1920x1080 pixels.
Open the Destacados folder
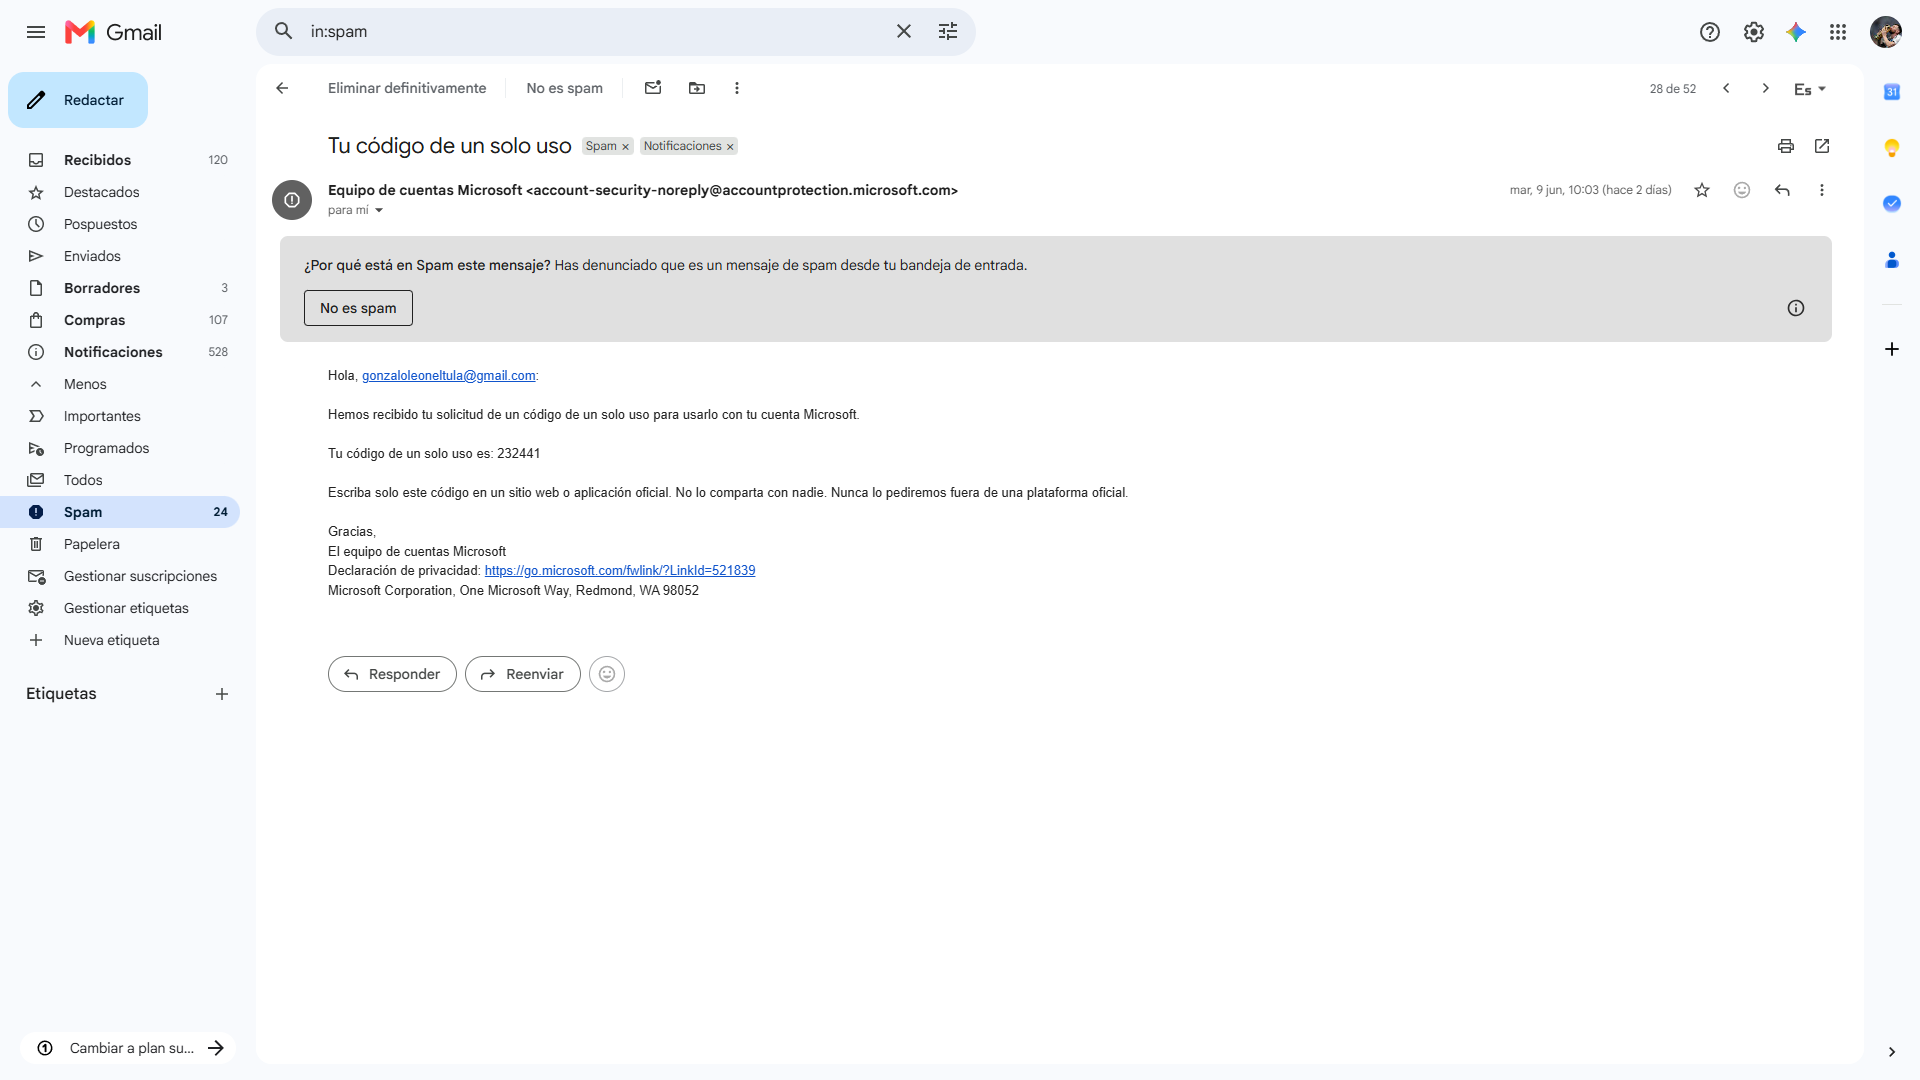tap(120, 192)
